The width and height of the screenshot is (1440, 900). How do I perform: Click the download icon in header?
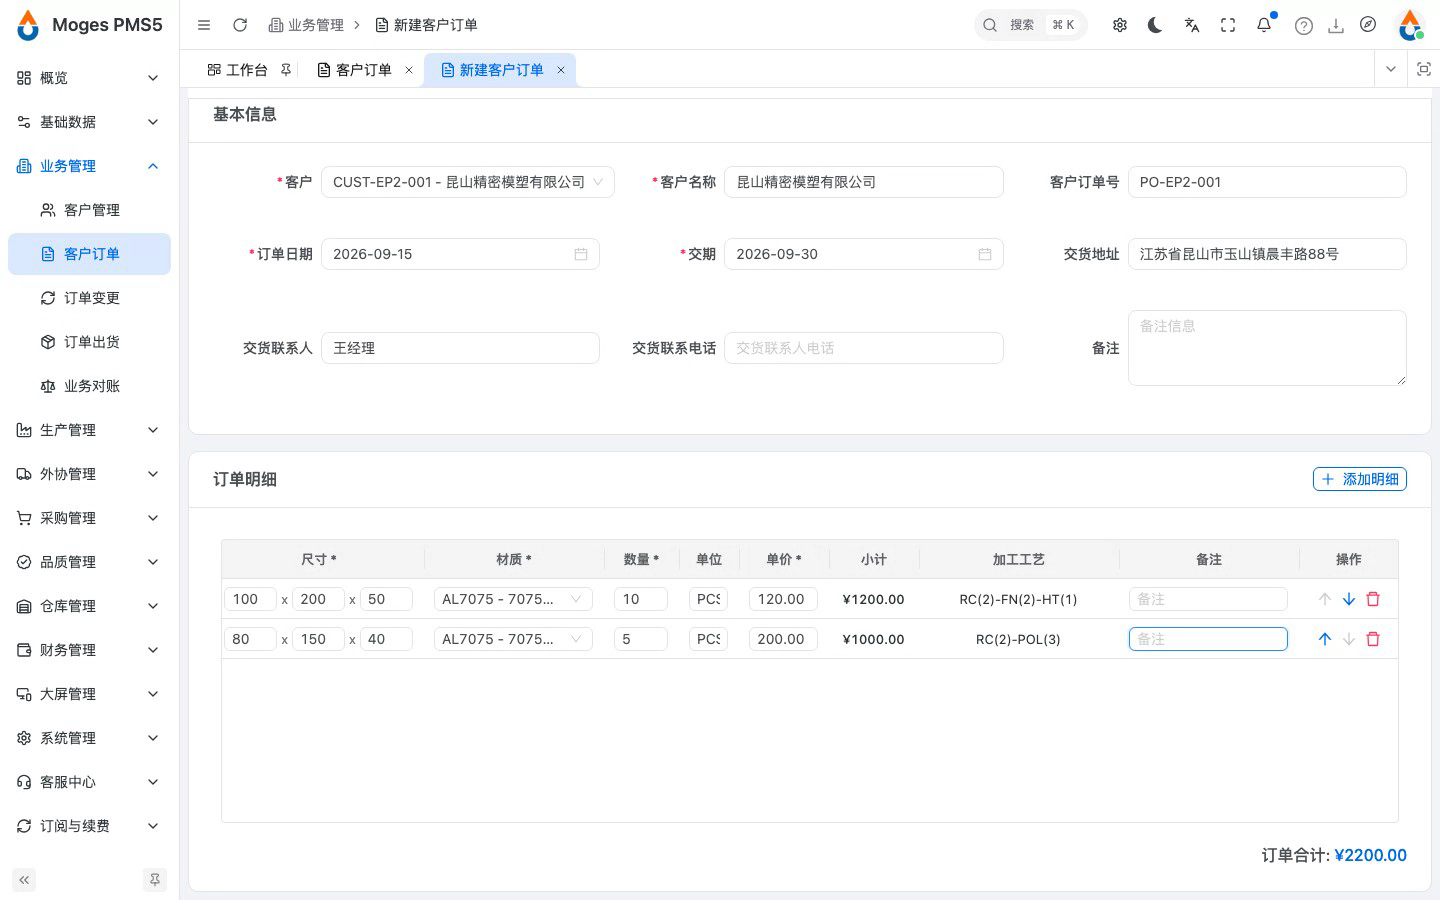point(1336,26)
